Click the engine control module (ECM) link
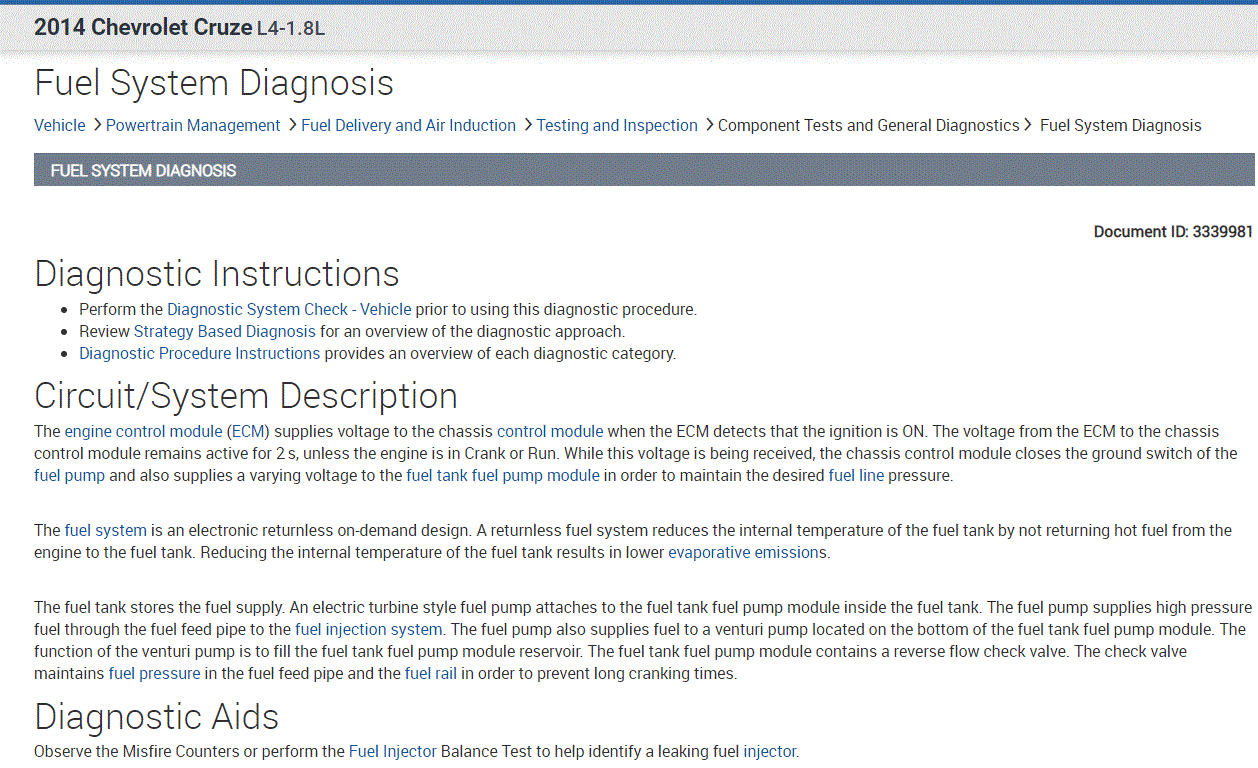Screen dimensions: 1258x768 (x=166, y=431)
